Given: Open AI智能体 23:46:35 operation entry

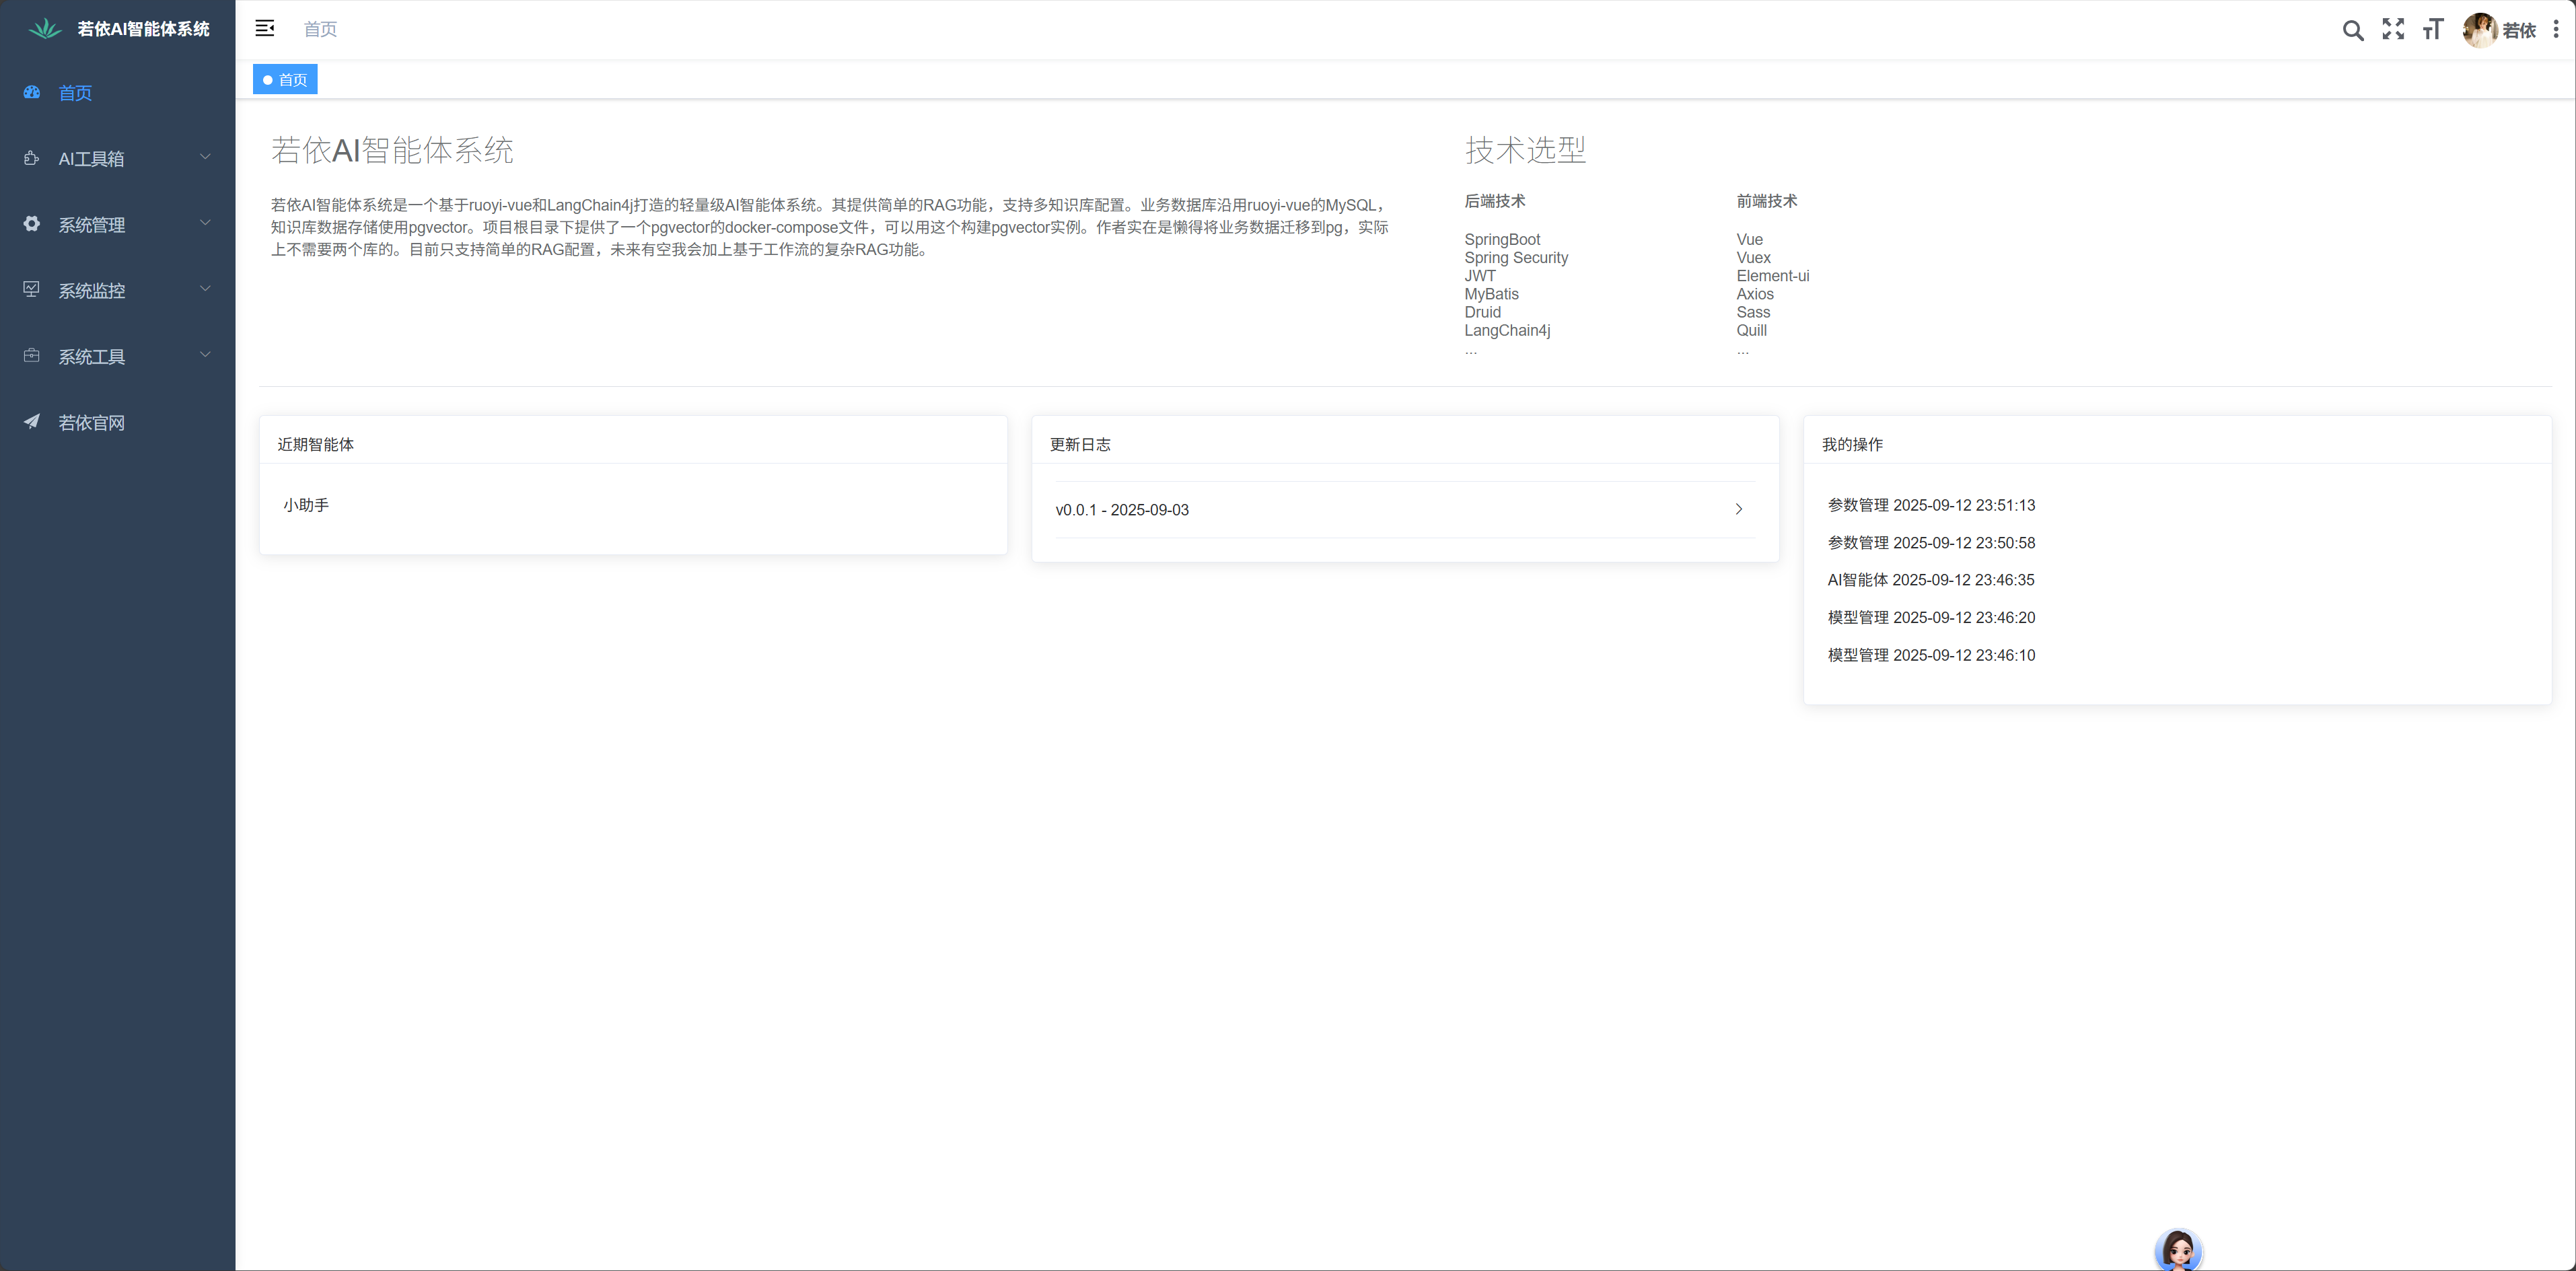Looking at the screenshot, I should tap(1930, 580).
